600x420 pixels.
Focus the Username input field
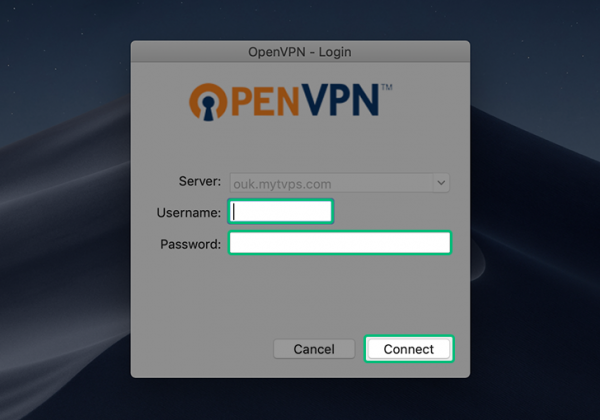[x=281, y=212]
